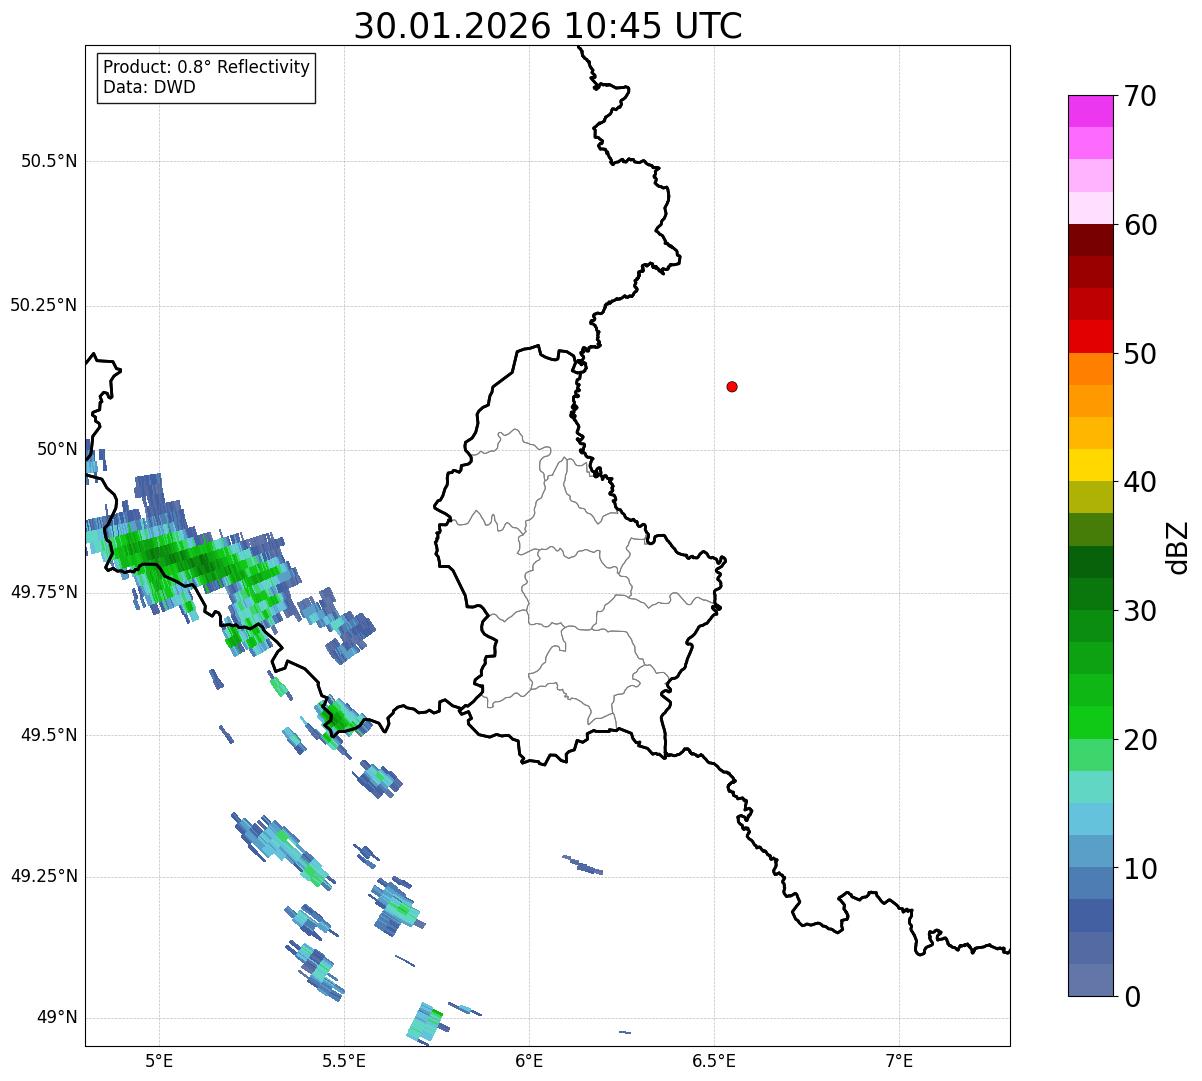Viewport: 1202px width, 1081px height.
Task: Click the 60 dBZ colorbar tick label
Action: click(x=1140, y=225)
